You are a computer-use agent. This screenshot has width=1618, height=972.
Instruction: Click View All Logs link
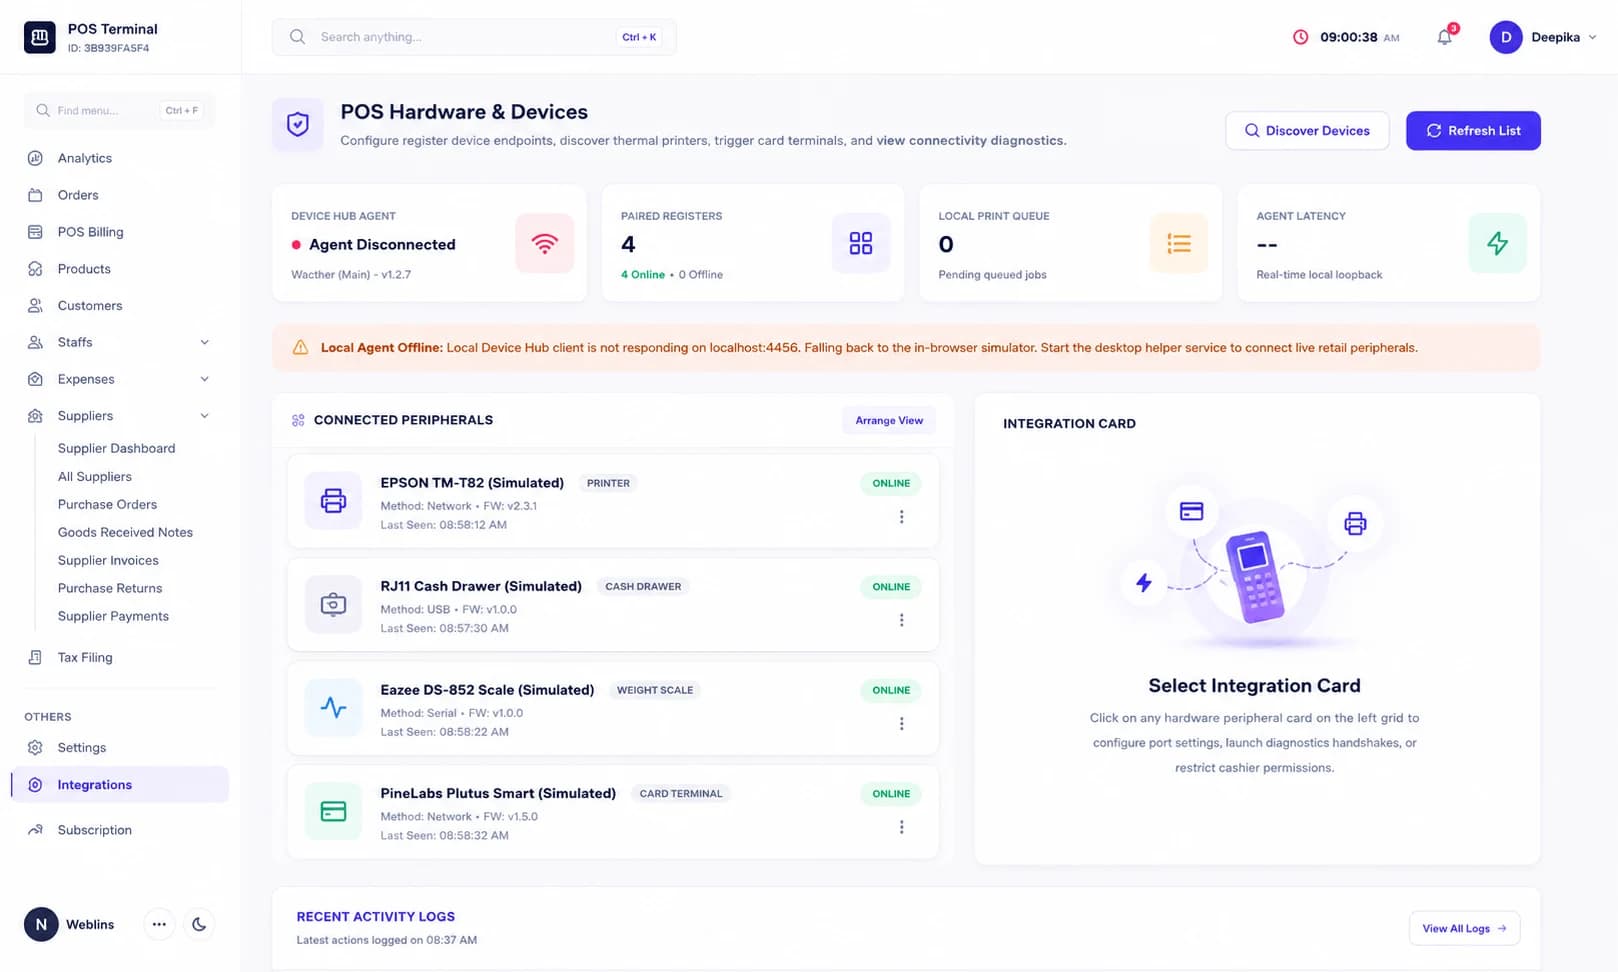coord(1464,928)
